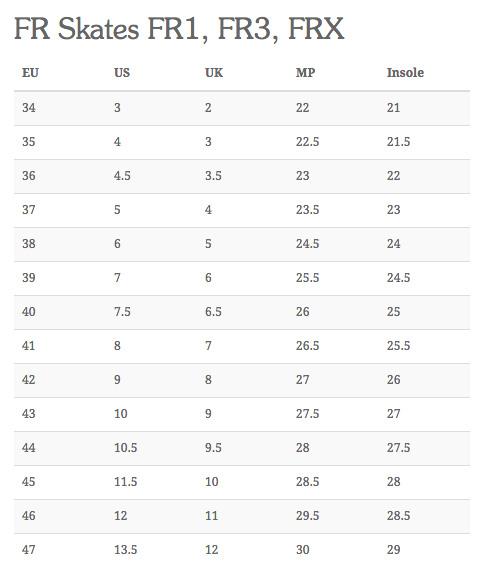
Task: Select the EU column header
Action: (x=30, y=73)
